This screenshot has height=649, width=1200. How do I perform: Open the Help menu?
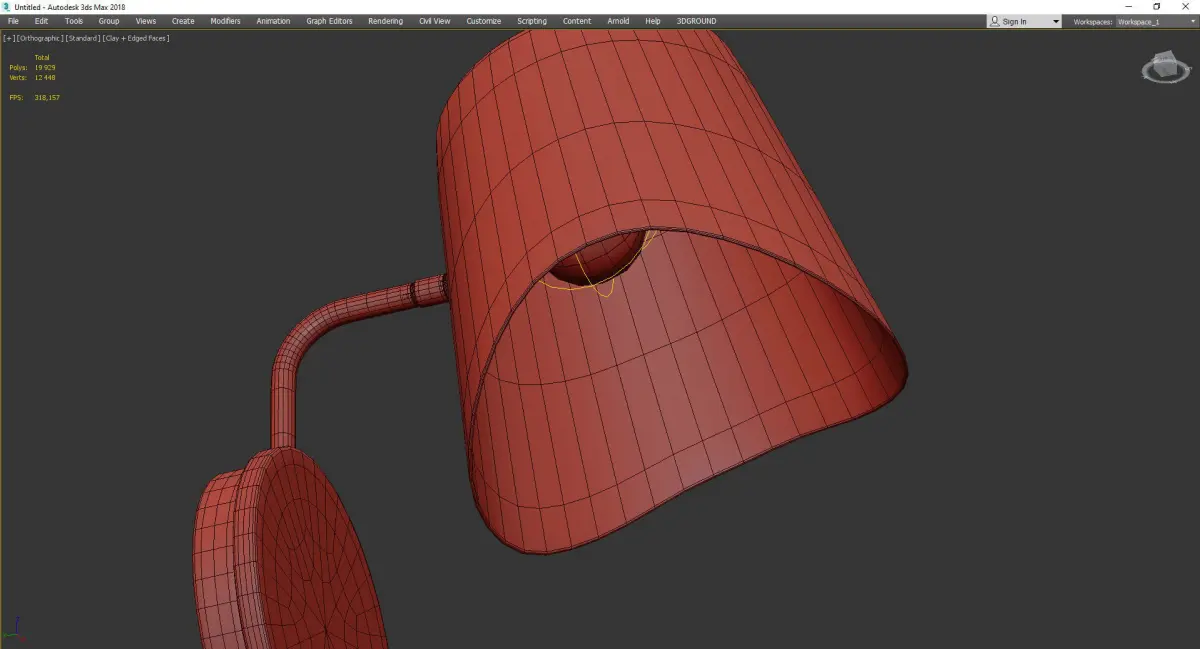click(x=653, y=21)
